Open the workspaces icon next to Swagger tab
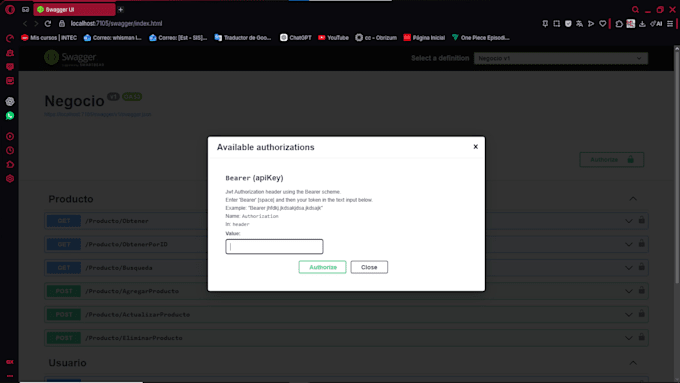The height and width of the screenshot is (383, 680). [x=26, y=10]
